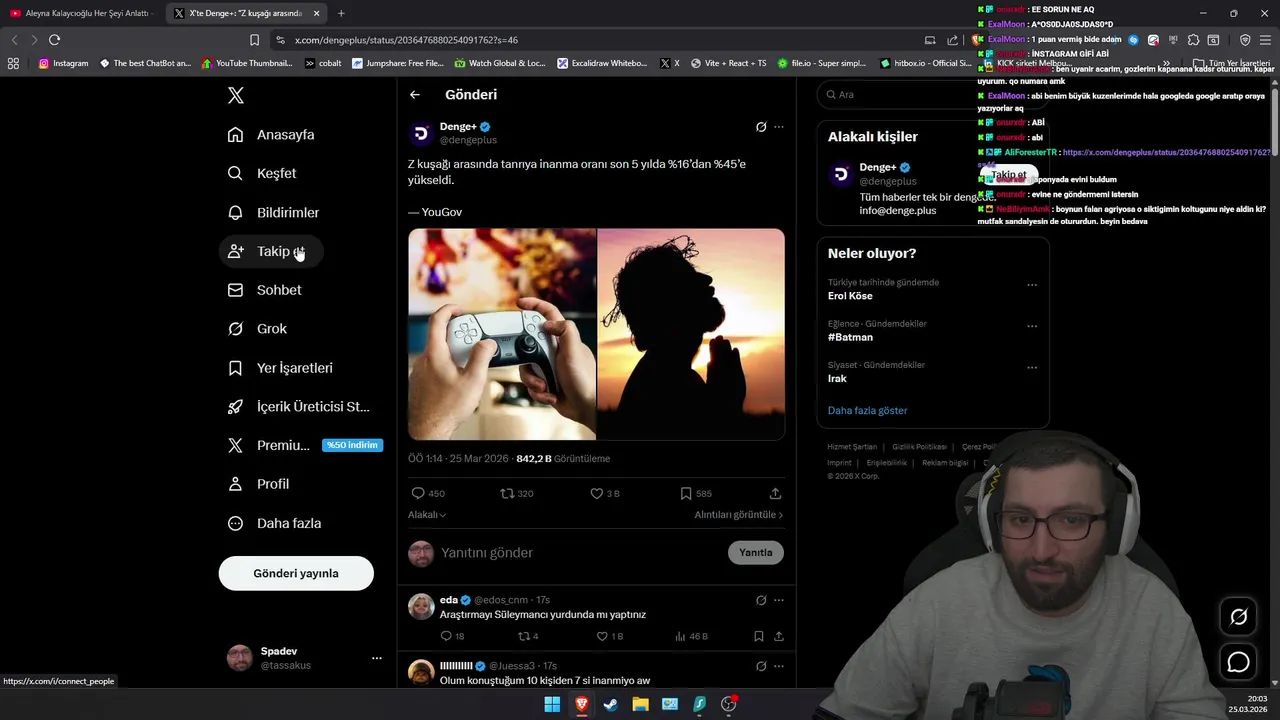Click the reply icon showing 450
This screenshot has width=1280, height=720.
[x=428, y=493]
